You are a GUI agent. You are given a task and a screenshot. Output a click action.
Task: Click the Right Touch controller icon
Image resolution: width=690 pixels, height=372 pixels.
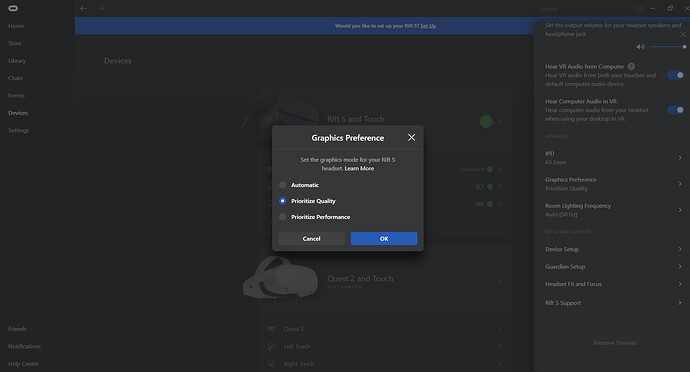coord(271,364)
